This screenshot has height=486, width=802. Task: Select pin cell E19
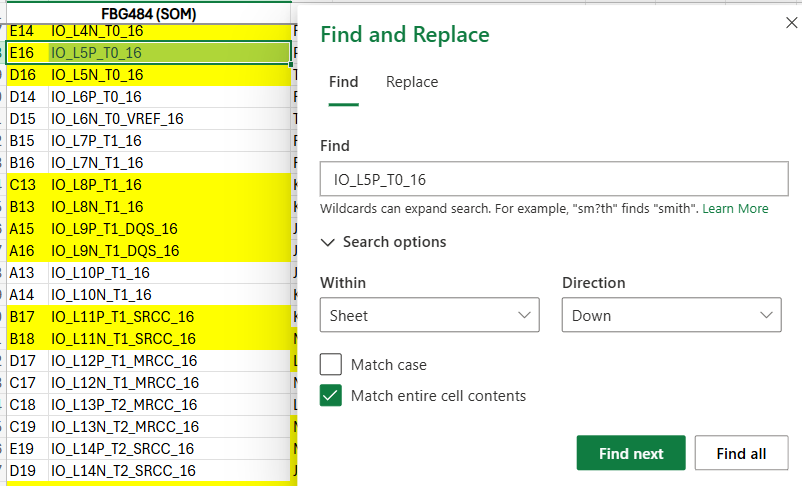pos(27,449)
